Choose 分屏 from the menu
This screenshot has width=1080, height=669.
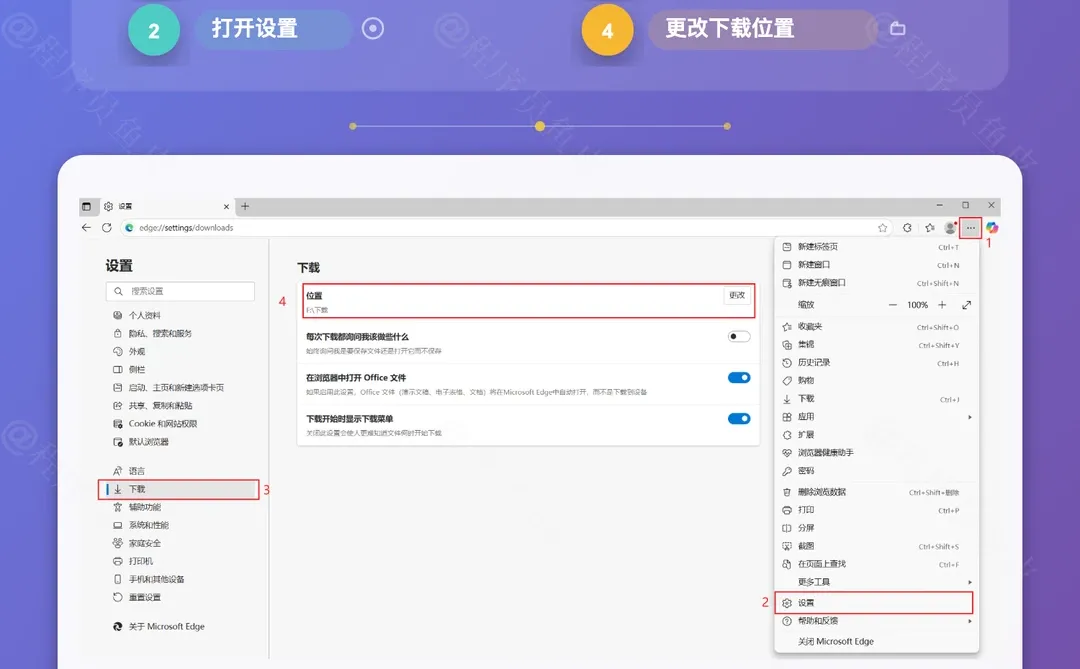[876, 528]
